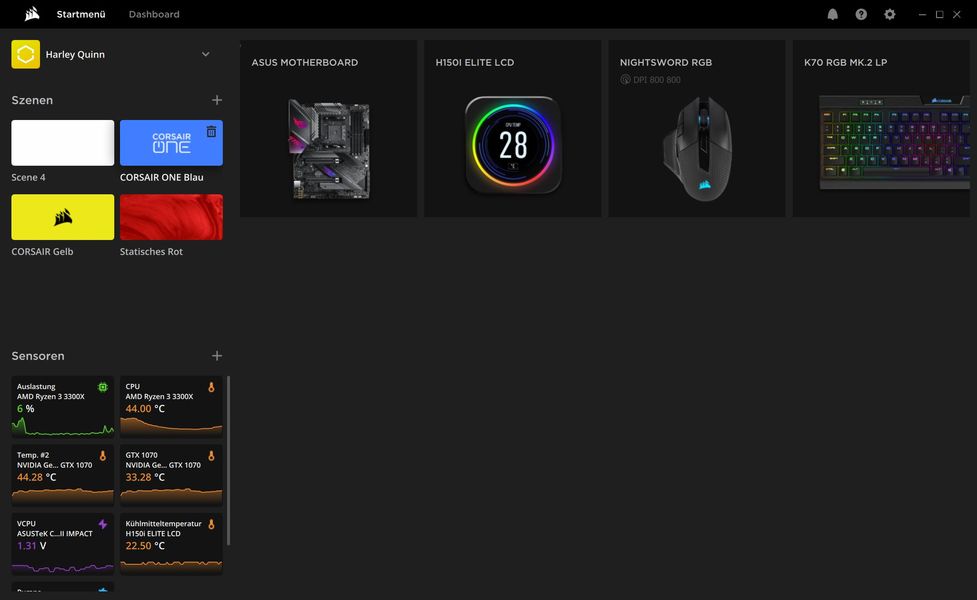The width and height of the screenshot is (977, 600).
Task: Delete the CORSAIR ONE Blau scene
Action: click(211, 131)
